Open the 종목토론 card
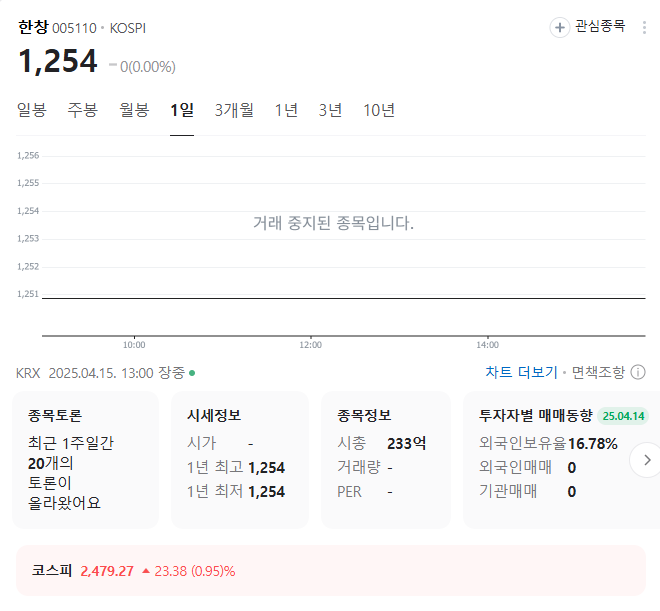660x611 pixels. click(85, 460)
